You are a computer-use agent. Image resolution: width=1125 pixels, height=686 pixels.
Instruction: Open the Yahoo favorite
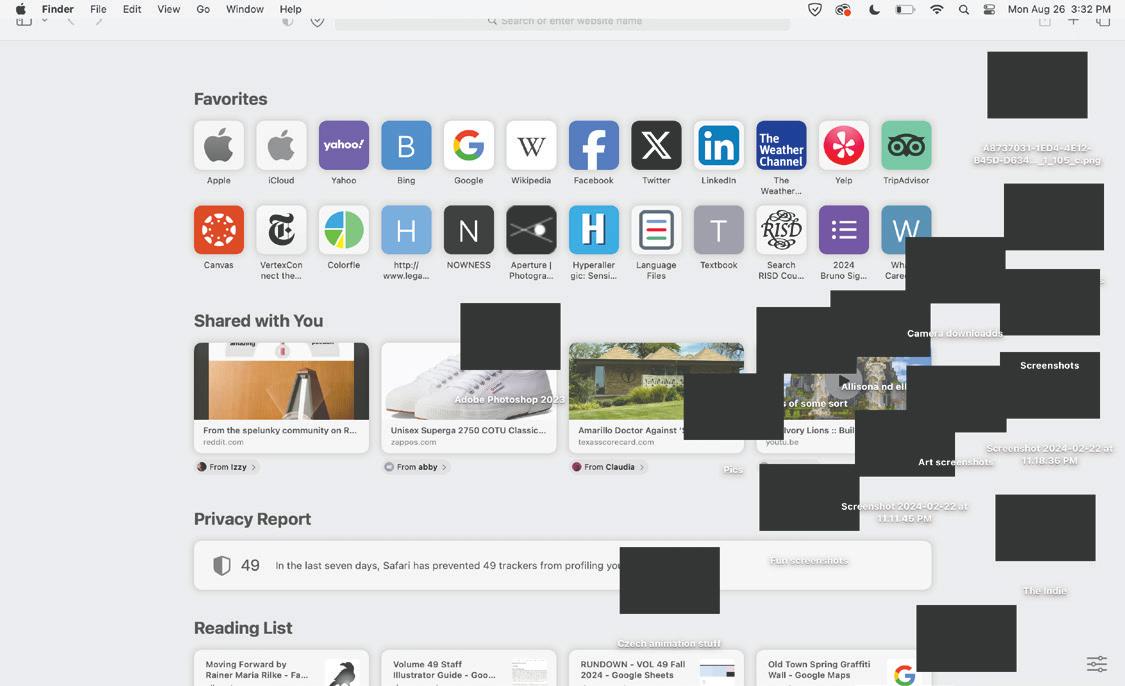pos(344,146)
